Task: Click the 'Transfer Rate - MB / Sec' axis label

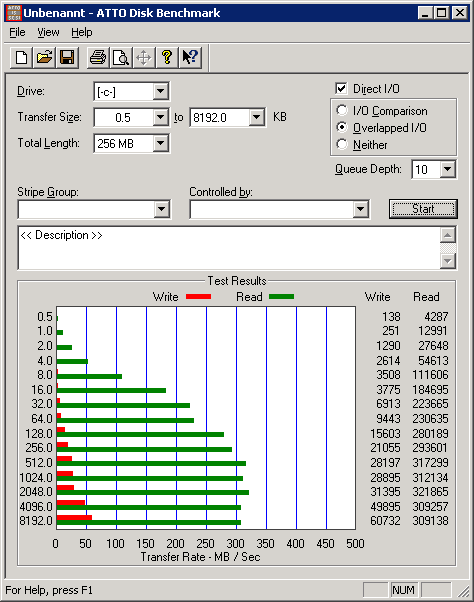Action: click(x=200, y=557)
